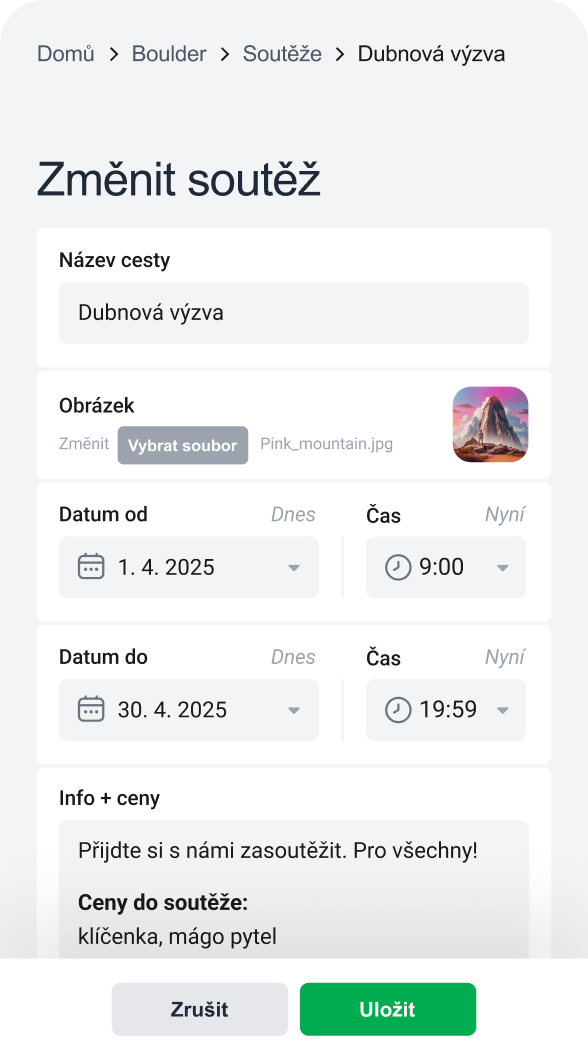588x1060 pixels.
Task: Open the 19:59 time dropdown arrow
Action: pyautogui.click(x=503, y=710)
